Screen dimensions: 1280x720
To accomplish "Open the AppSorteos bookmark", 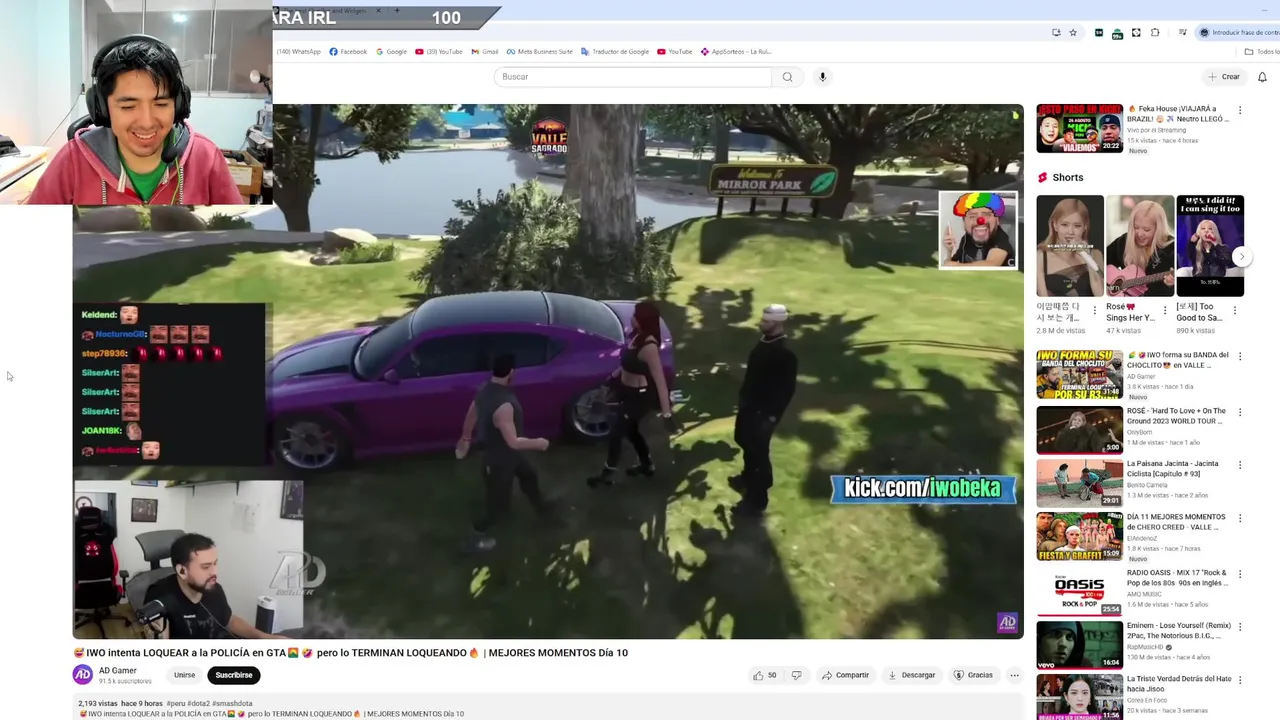I will coord(736,52).
